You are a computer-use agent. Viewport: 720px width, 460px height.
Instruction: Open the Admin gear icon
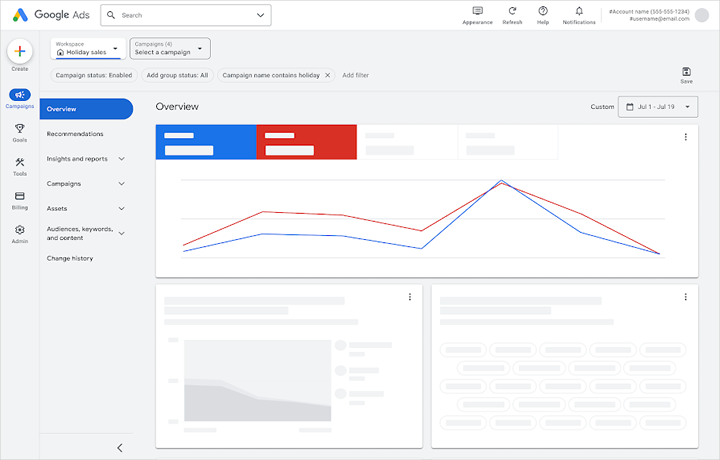click(20, 231)
